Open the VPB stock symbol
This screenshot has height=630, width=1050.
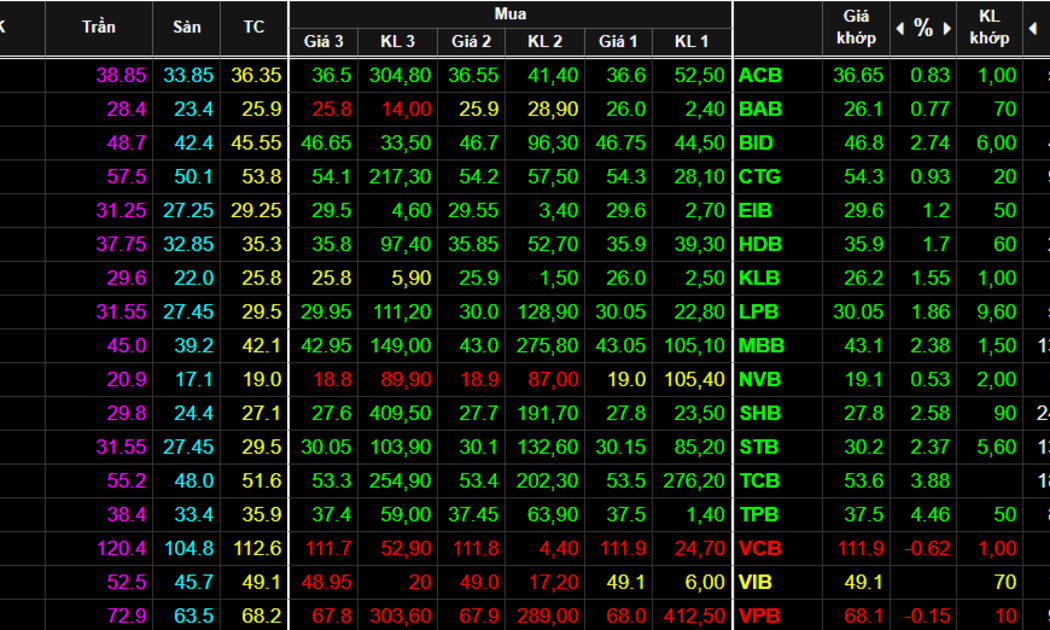pyautogui.click(x=760, y=616)
